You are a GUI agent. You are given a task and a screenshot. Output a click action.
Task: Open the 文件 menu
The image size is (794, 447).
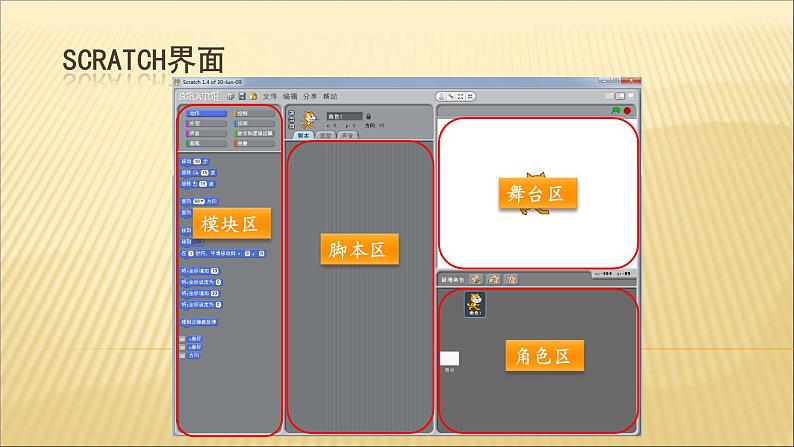[x=270, y=96]
